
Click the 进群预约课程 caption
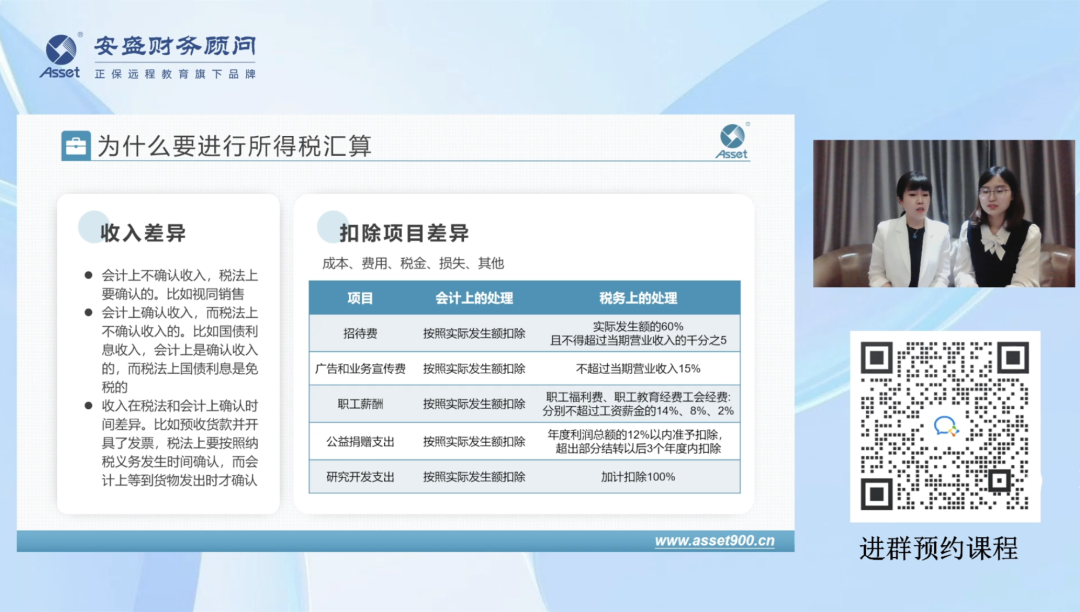point(938,549)
